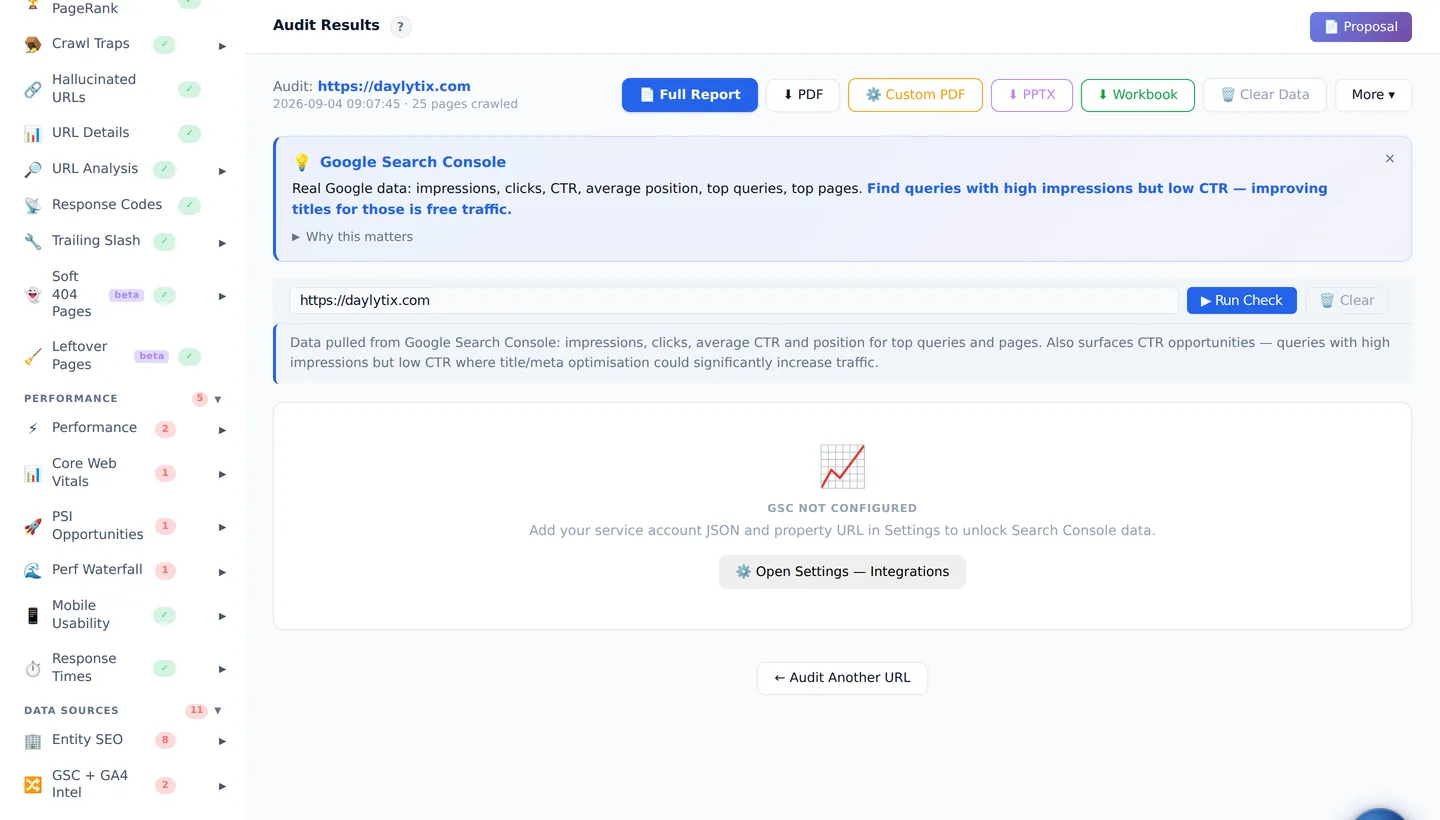Click the Entity SEO building icon
The width and height of the screenshot is (1440, 820).
(x=33, y=740)
